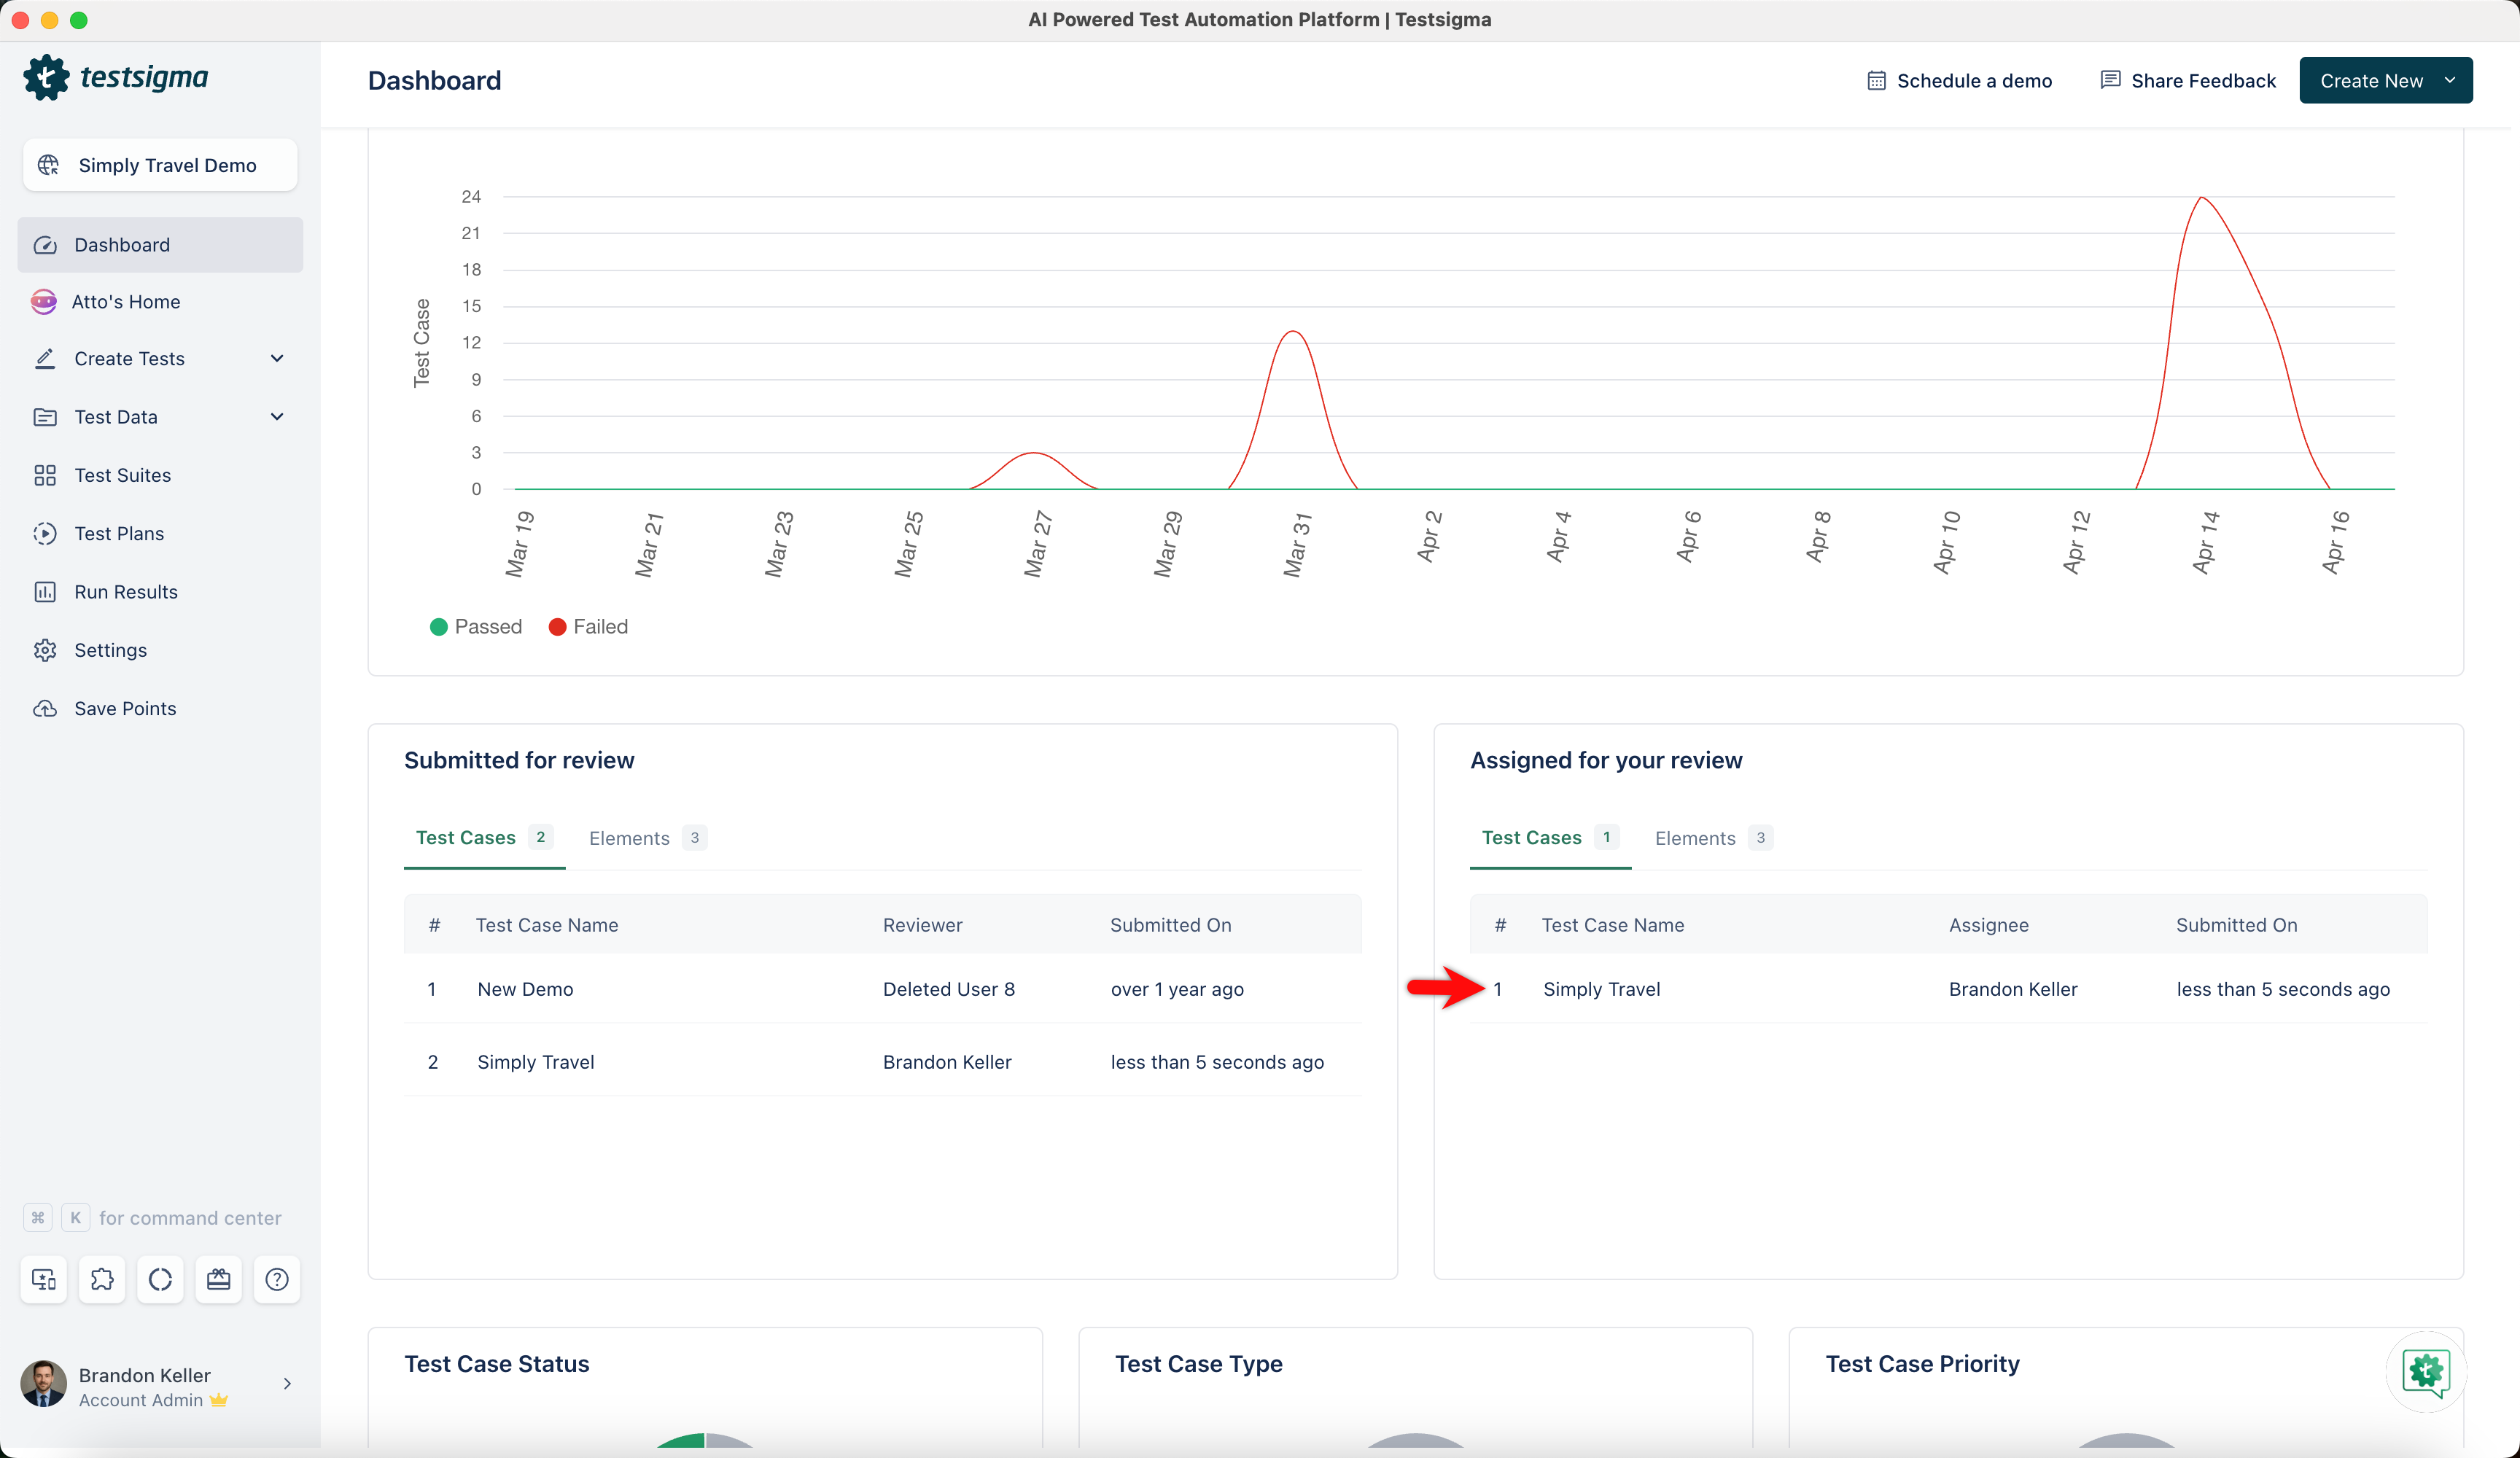Expand the Test Data menu chevron
This screenshot has height=1458, width=2520.
click(277, 416)
